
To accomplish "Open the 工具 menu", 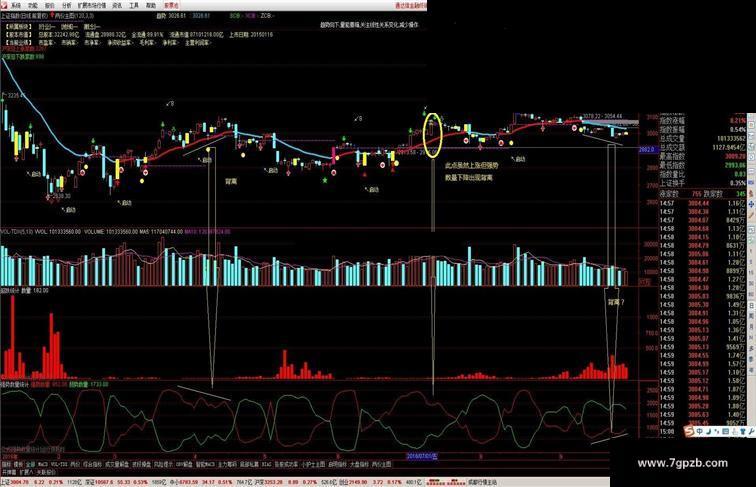I will (x=134, y=5).
